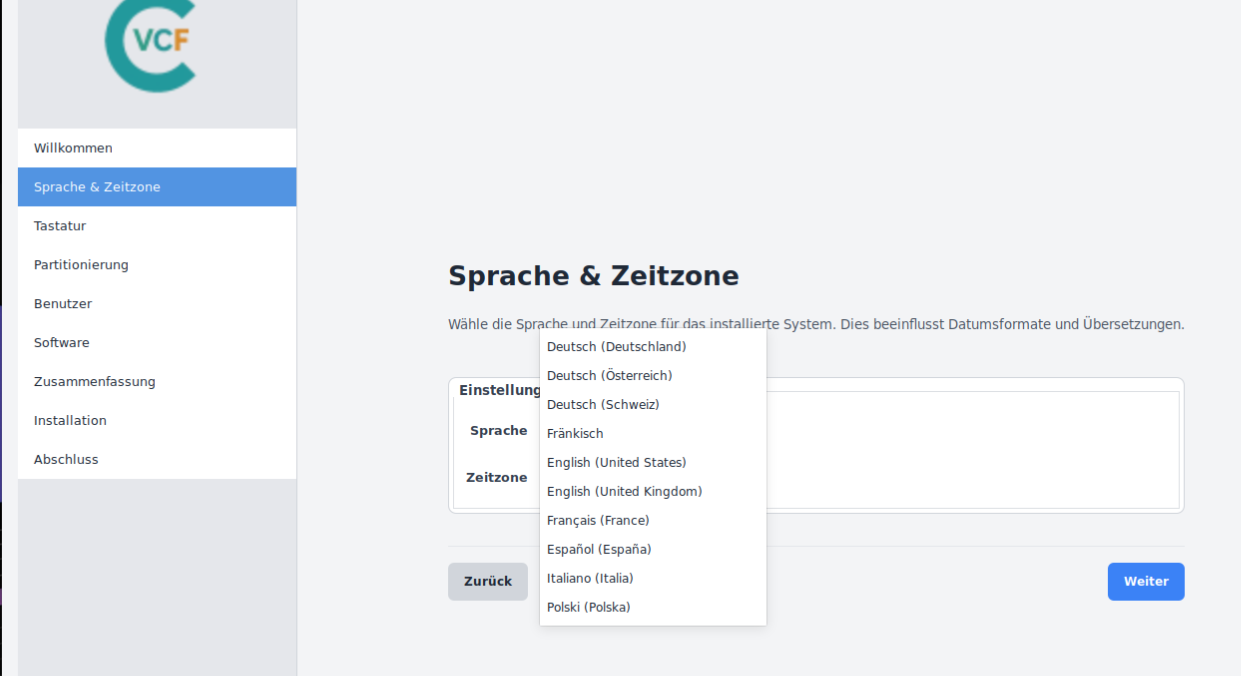Choose Español (España) in the dropdown
Viewport: 1241px width, 676px height.
point(599,550)
